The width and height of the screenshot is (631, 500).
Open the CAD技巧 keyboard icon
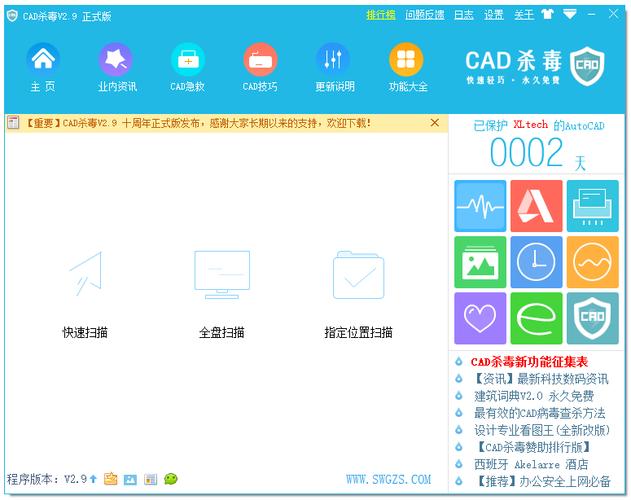260,60
